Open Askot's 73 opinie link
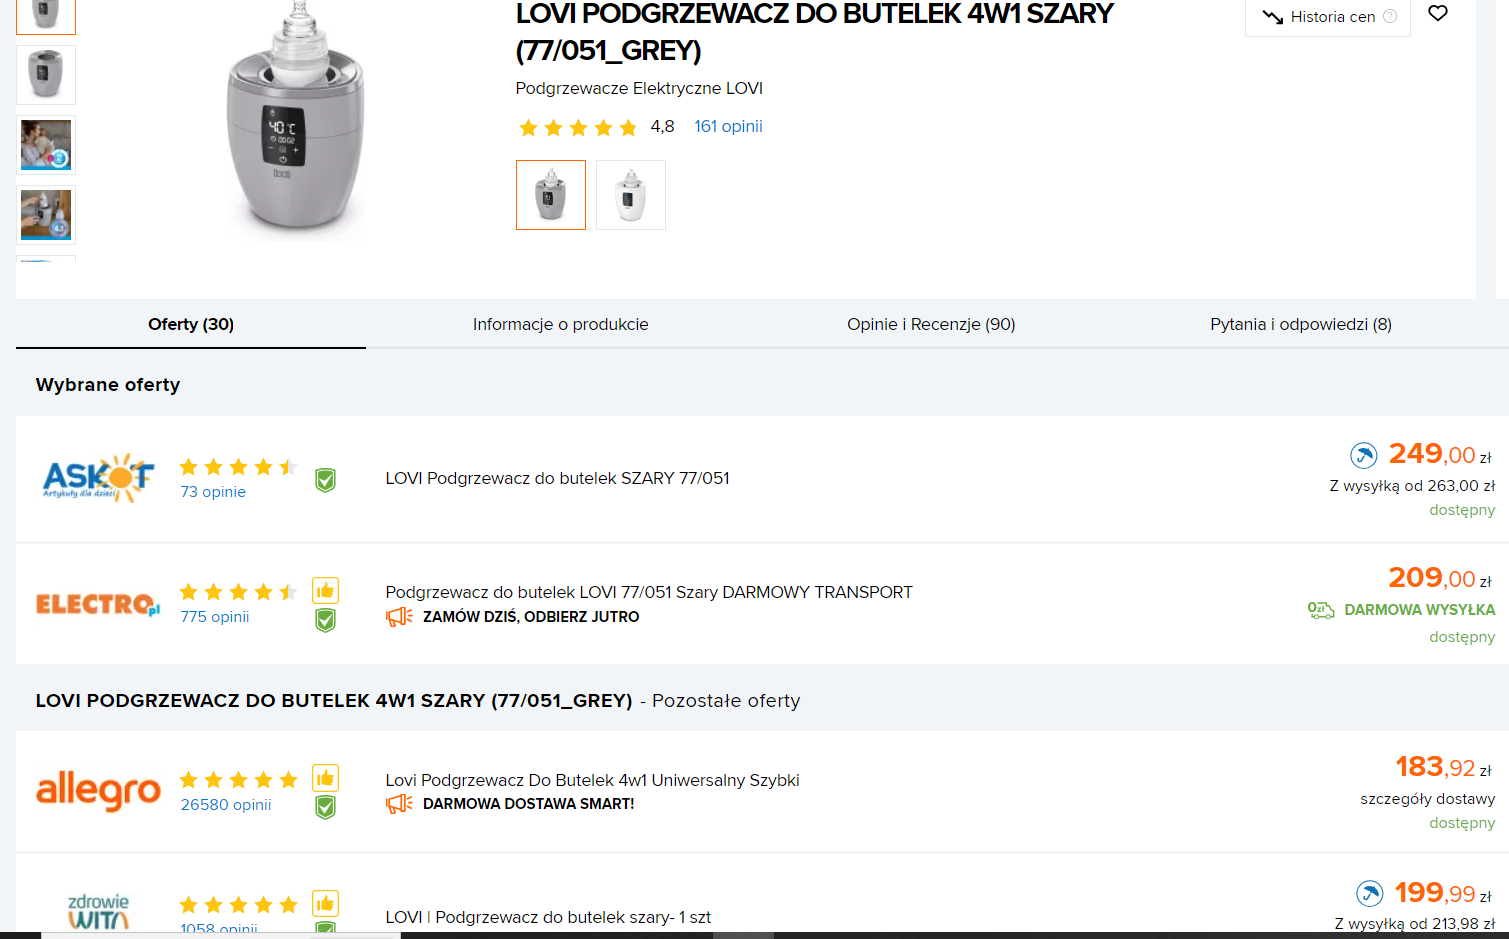1509x939 pixels. click(213, 492)
